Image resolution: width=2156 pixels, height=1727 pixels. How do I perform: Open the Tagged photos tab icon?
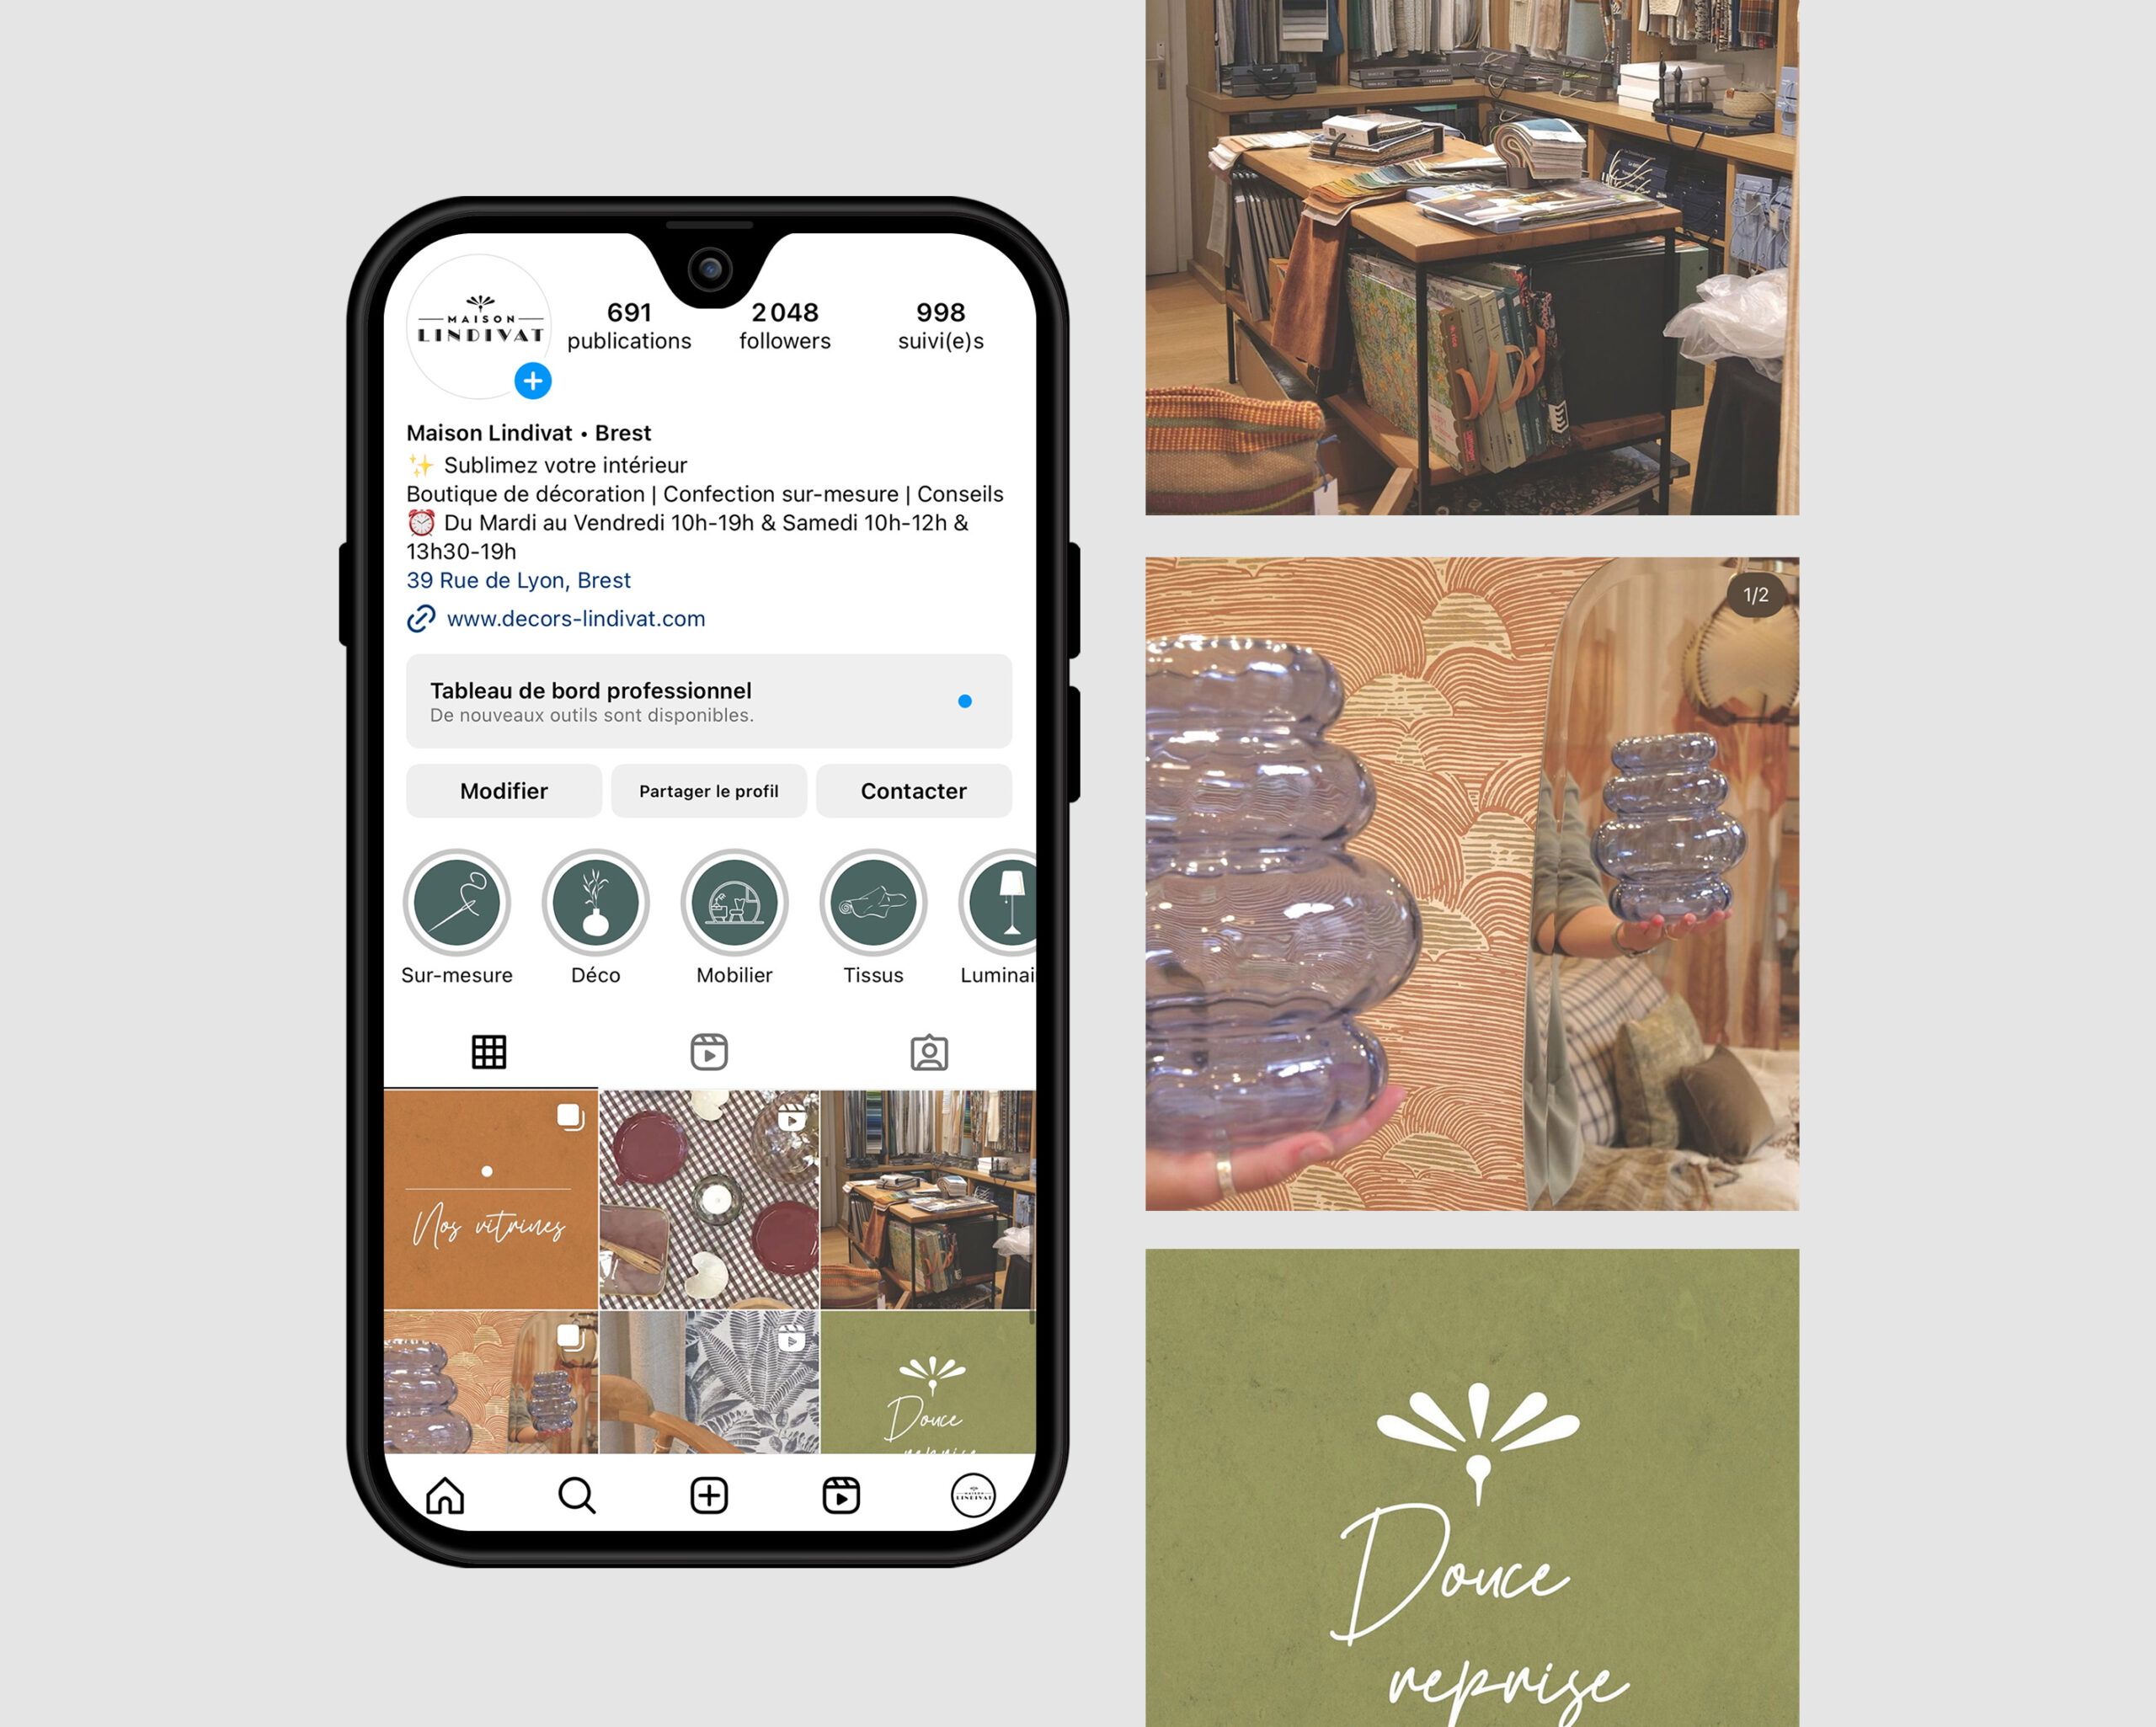(929, 1052)
